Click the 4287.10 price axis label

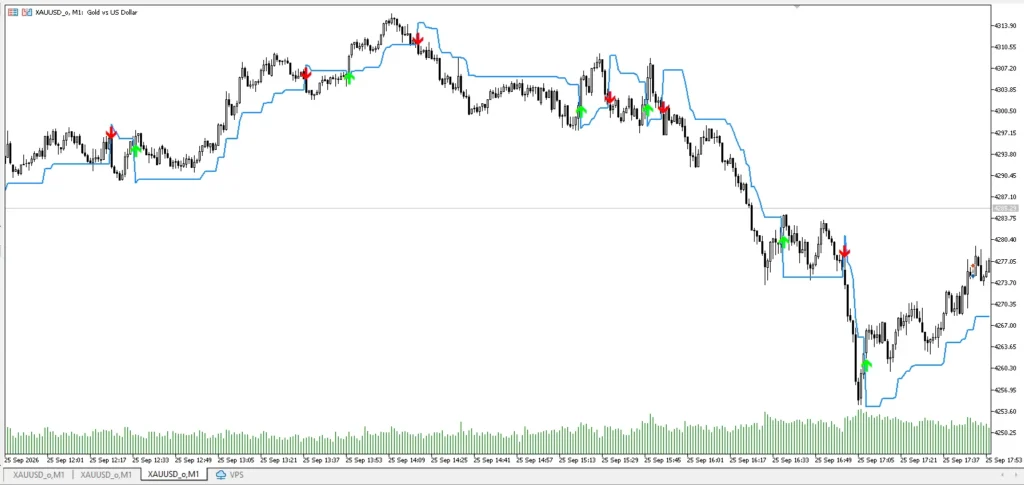[x=1006, y=196]
